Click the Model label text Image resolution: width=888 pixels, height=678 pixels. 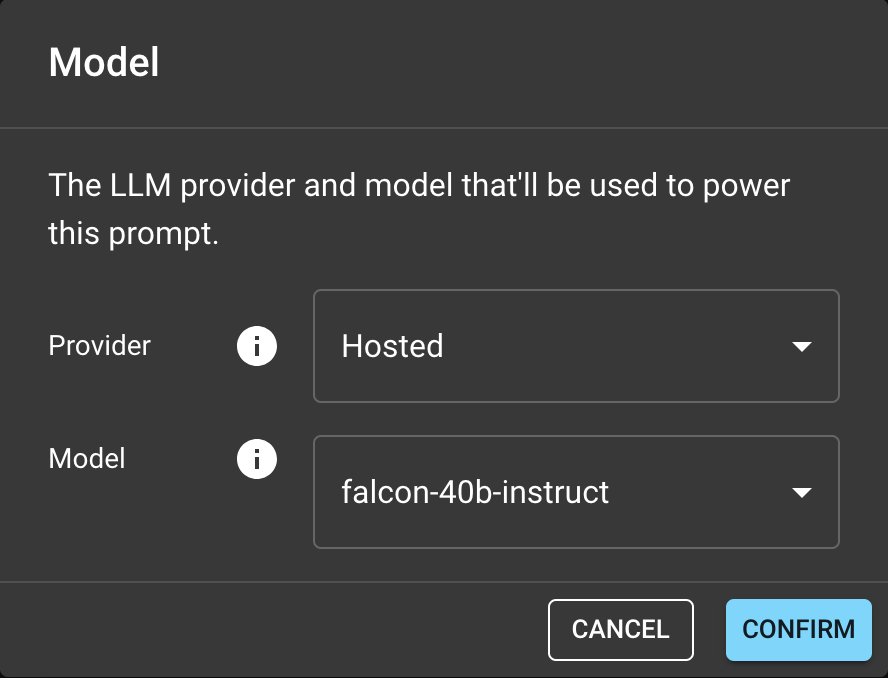(x=87, y=459)
